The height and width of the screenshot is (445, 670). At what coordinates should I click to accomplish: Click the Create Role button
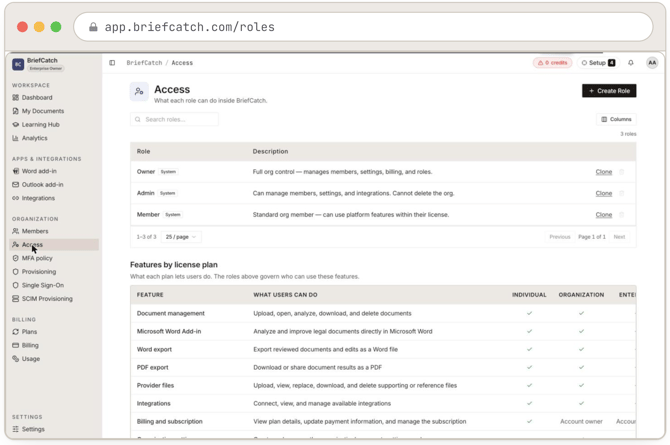[609, 91]
